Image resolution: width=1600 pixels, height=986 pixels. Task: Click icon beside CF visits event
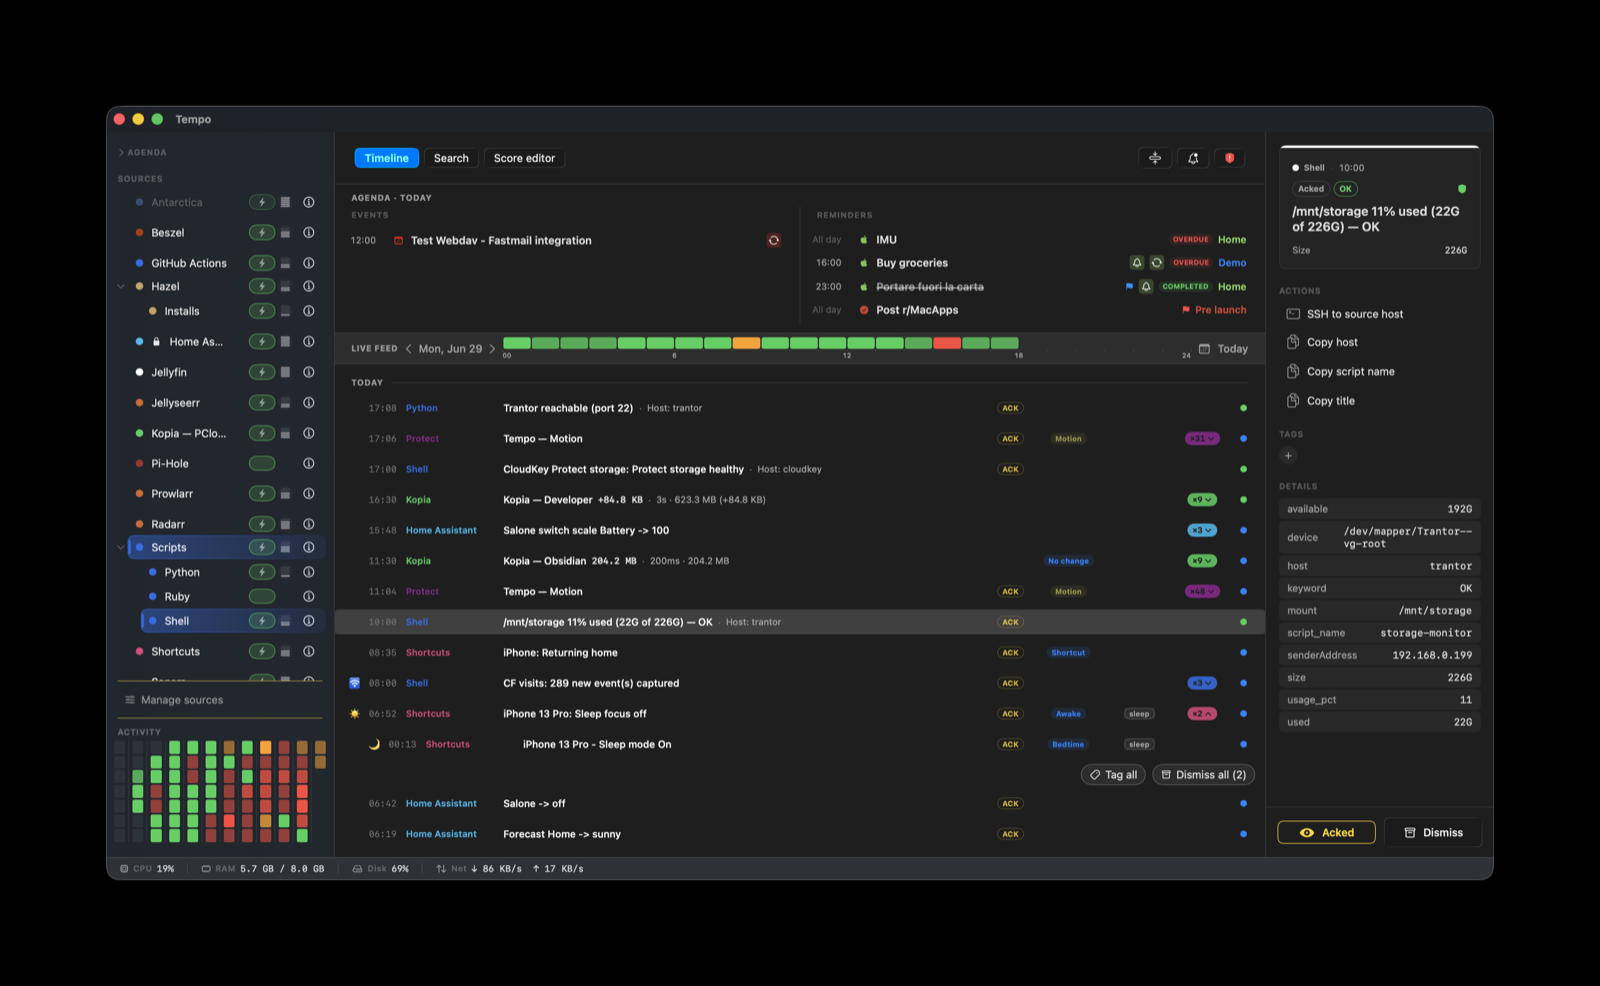(354, 684)
